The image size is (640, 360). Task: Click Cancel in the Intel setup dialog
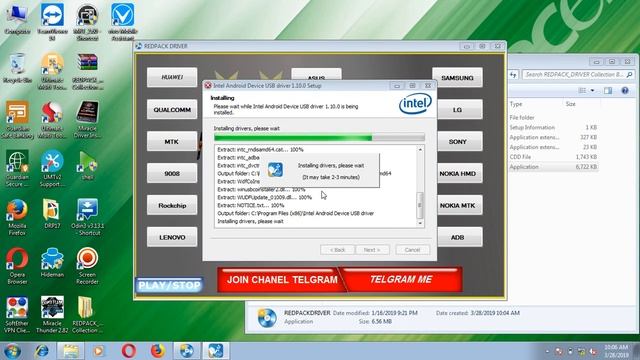click(x=412, y=250)
